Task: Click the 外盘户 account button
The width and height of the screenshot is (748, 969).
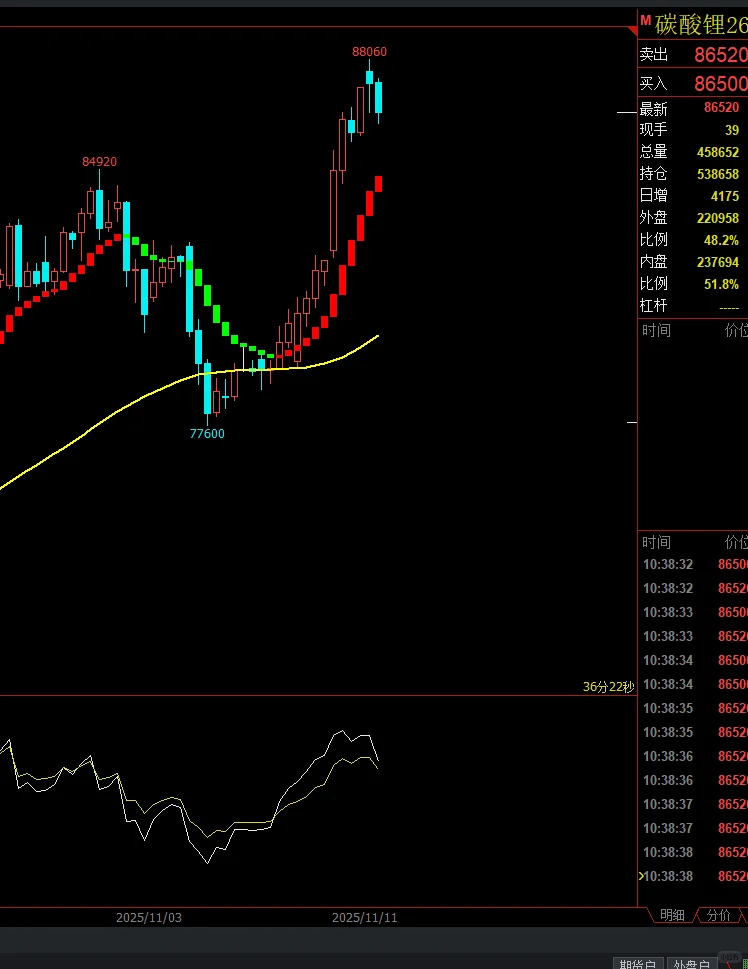Action: coord(692,965)
